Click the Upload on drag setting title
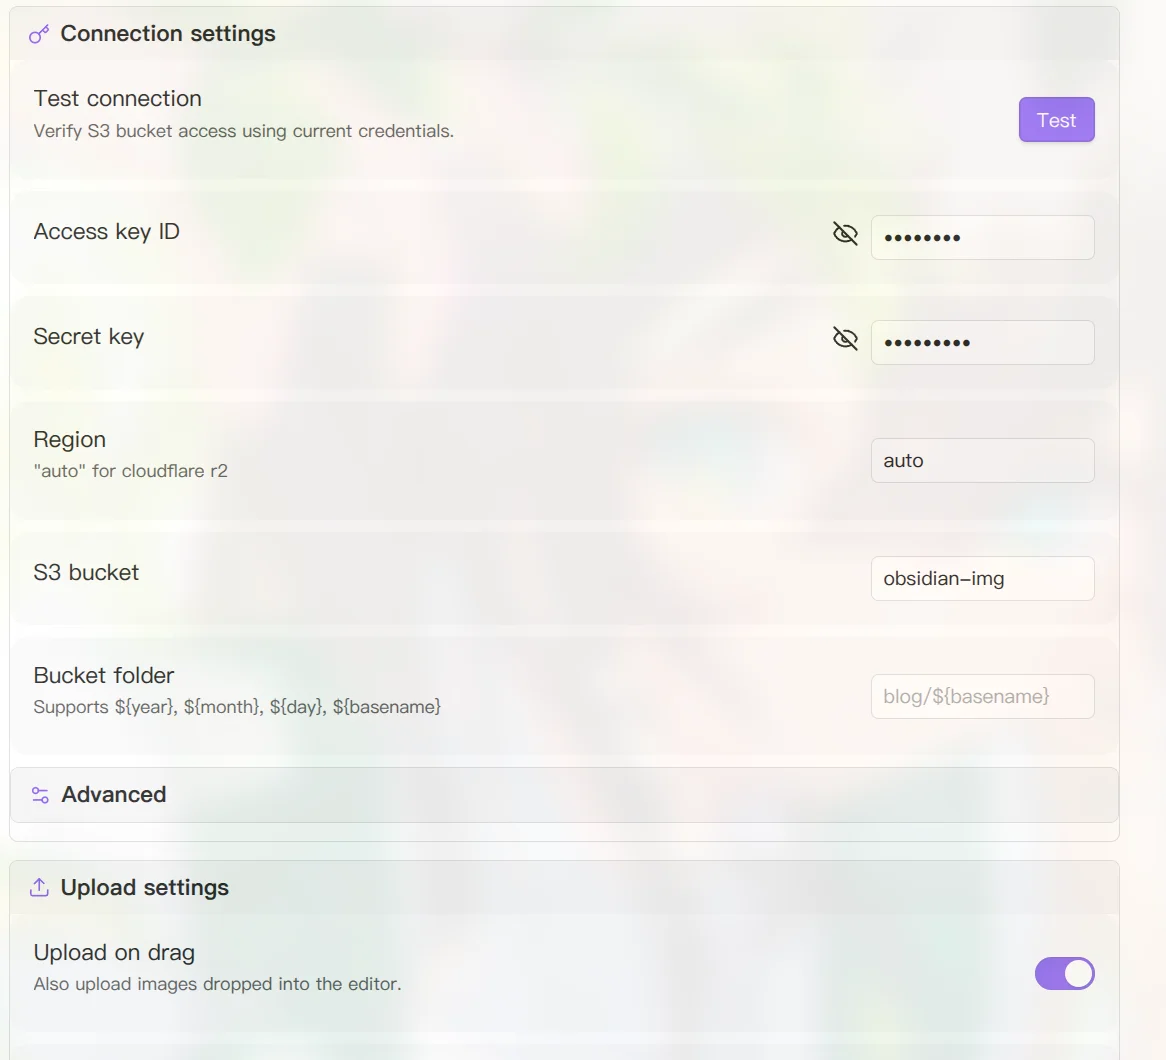The image size is (1166, 1060). tap(114, 952)
